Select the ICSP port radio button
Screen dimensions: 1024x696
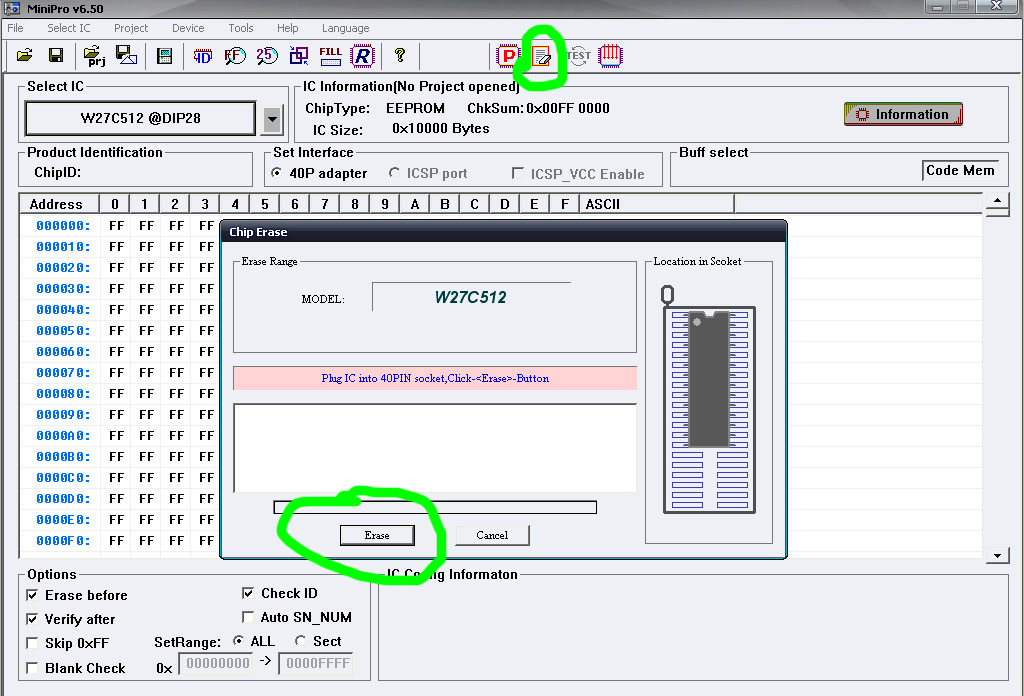(394, 173)
